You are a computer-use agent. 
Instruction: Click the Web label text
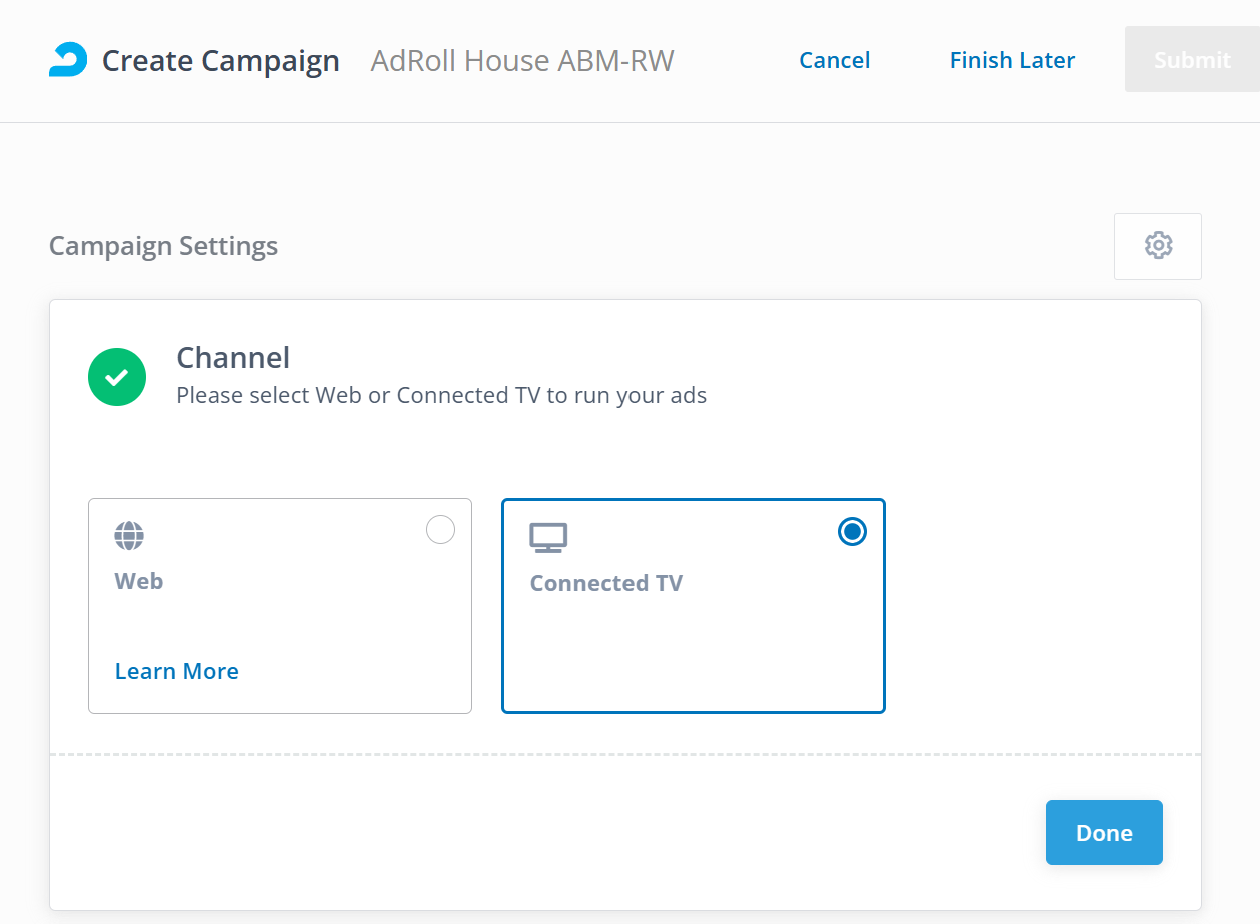[139, 581]
